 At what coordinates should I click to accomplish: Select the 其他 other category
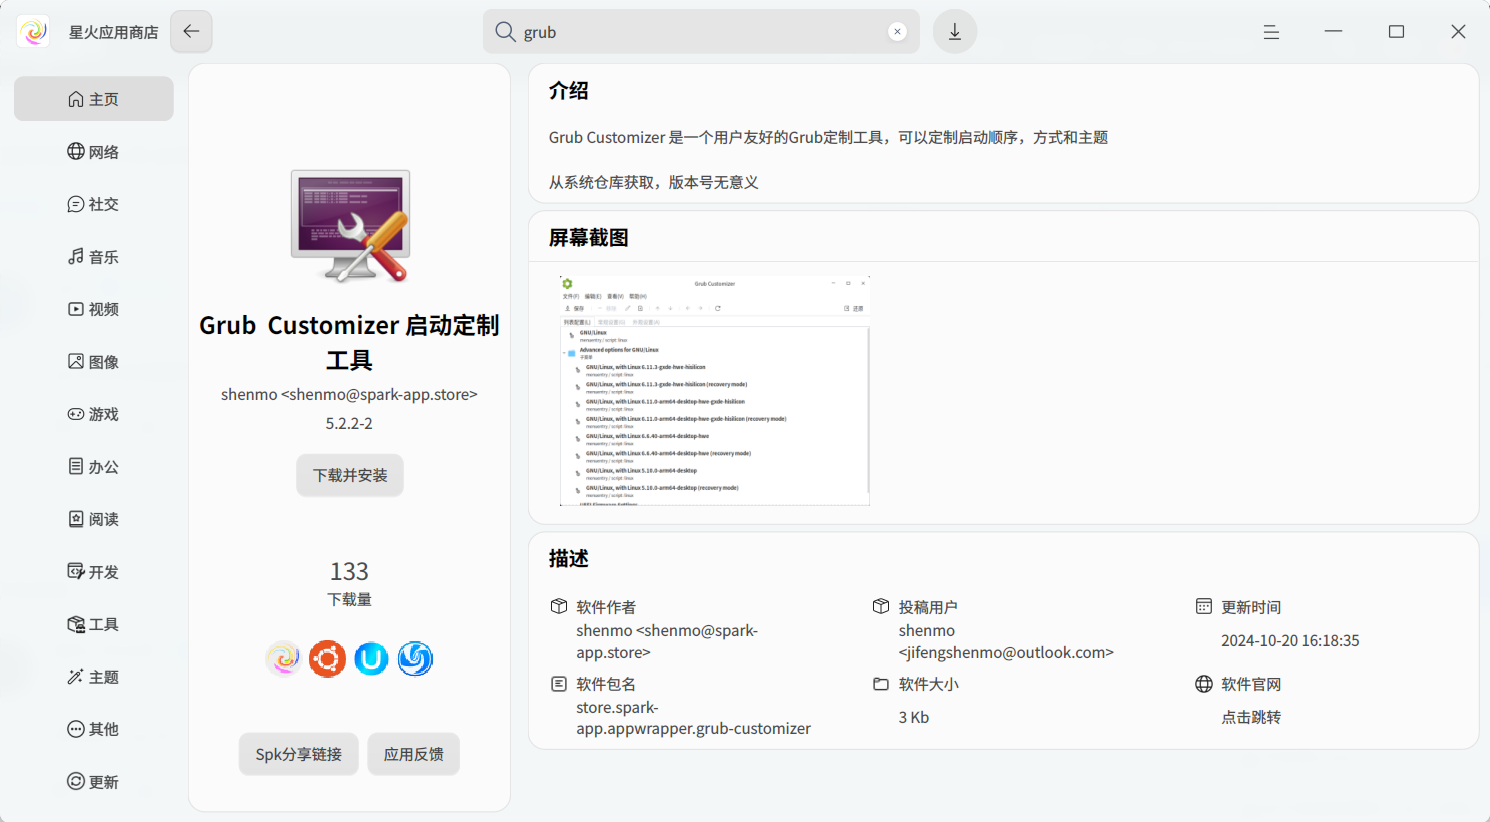point(94,729)
